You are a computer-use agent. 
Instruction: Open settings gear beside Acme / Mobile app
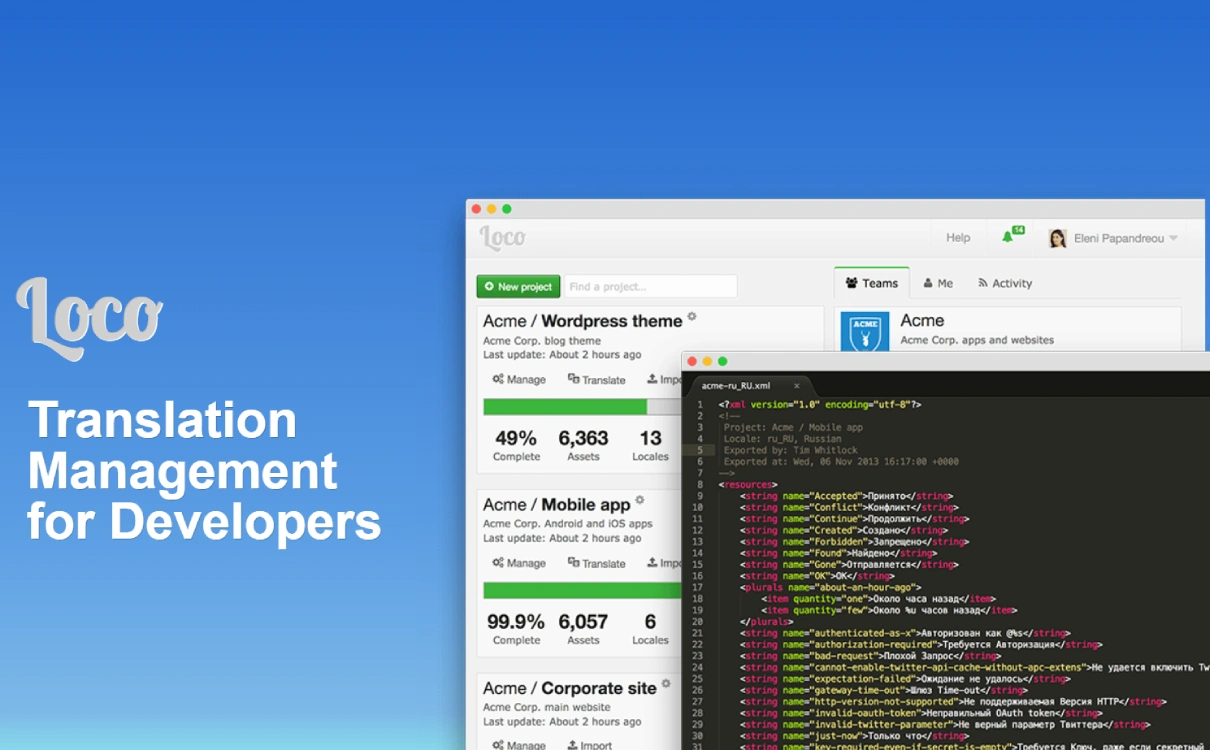pos(640,500)
